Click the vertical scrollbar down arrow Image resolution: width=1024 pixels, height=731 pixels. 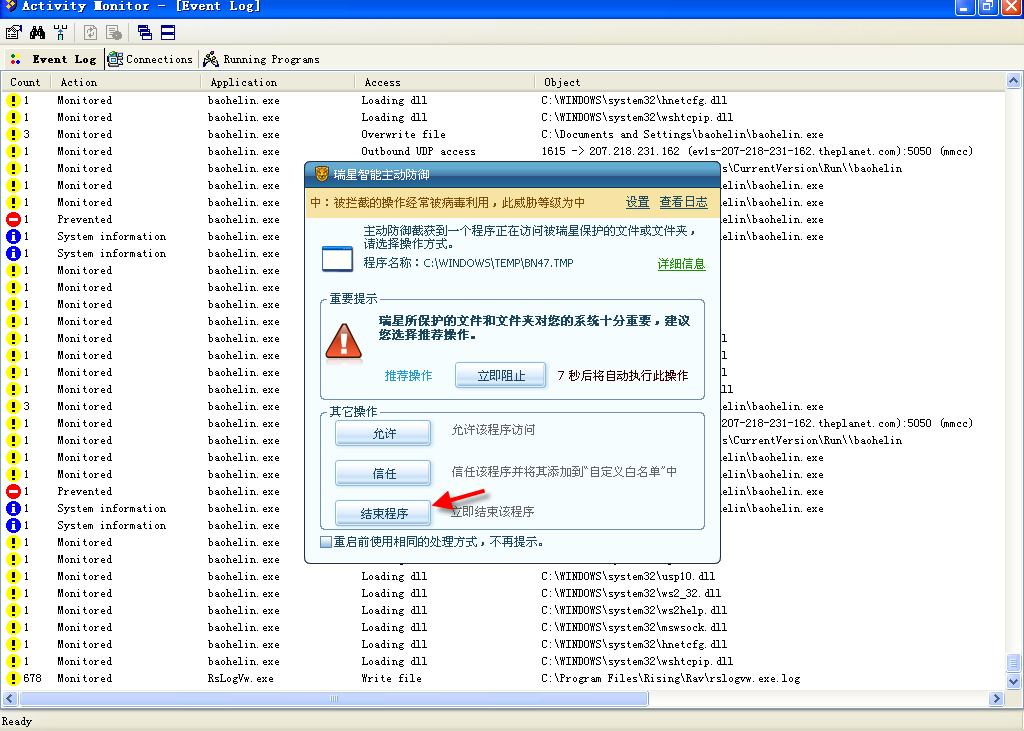[x=1014, y=682]
